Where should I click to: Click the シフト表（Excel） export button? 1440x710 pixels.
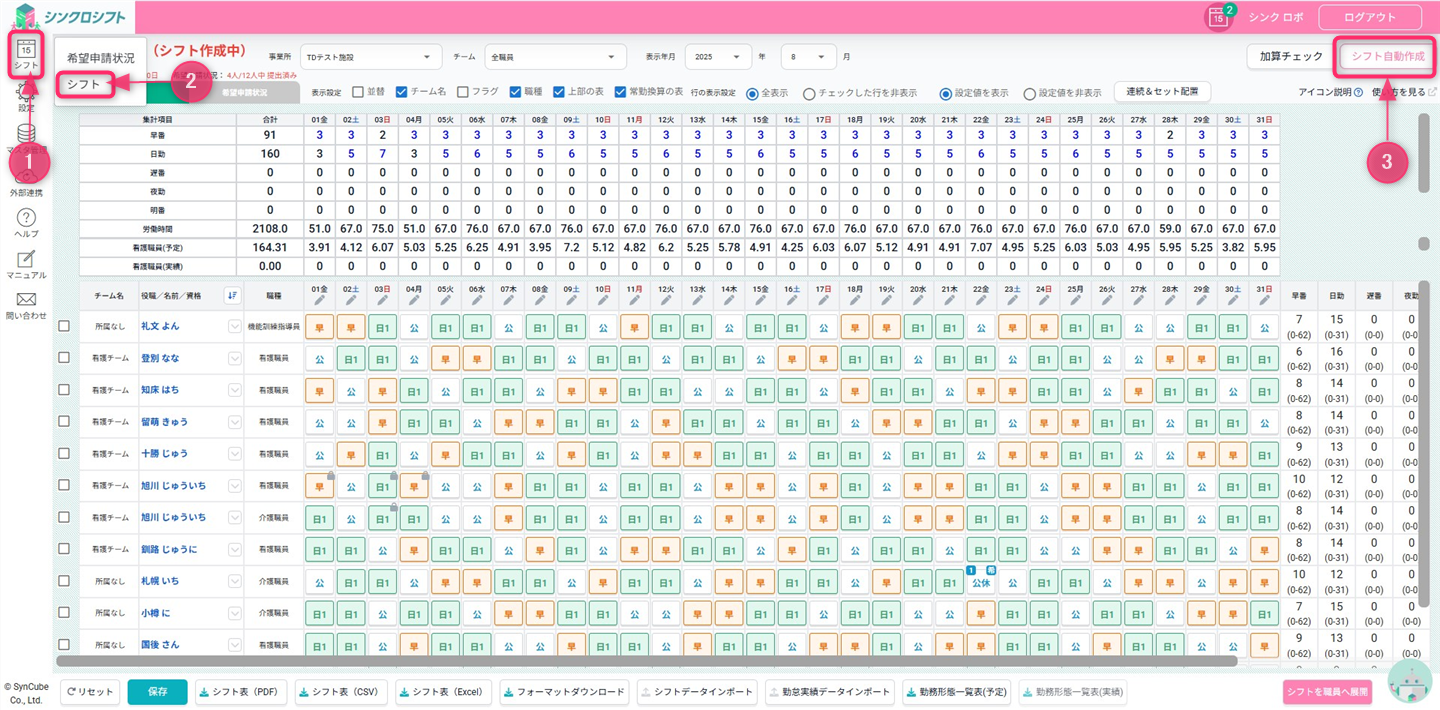444,691
